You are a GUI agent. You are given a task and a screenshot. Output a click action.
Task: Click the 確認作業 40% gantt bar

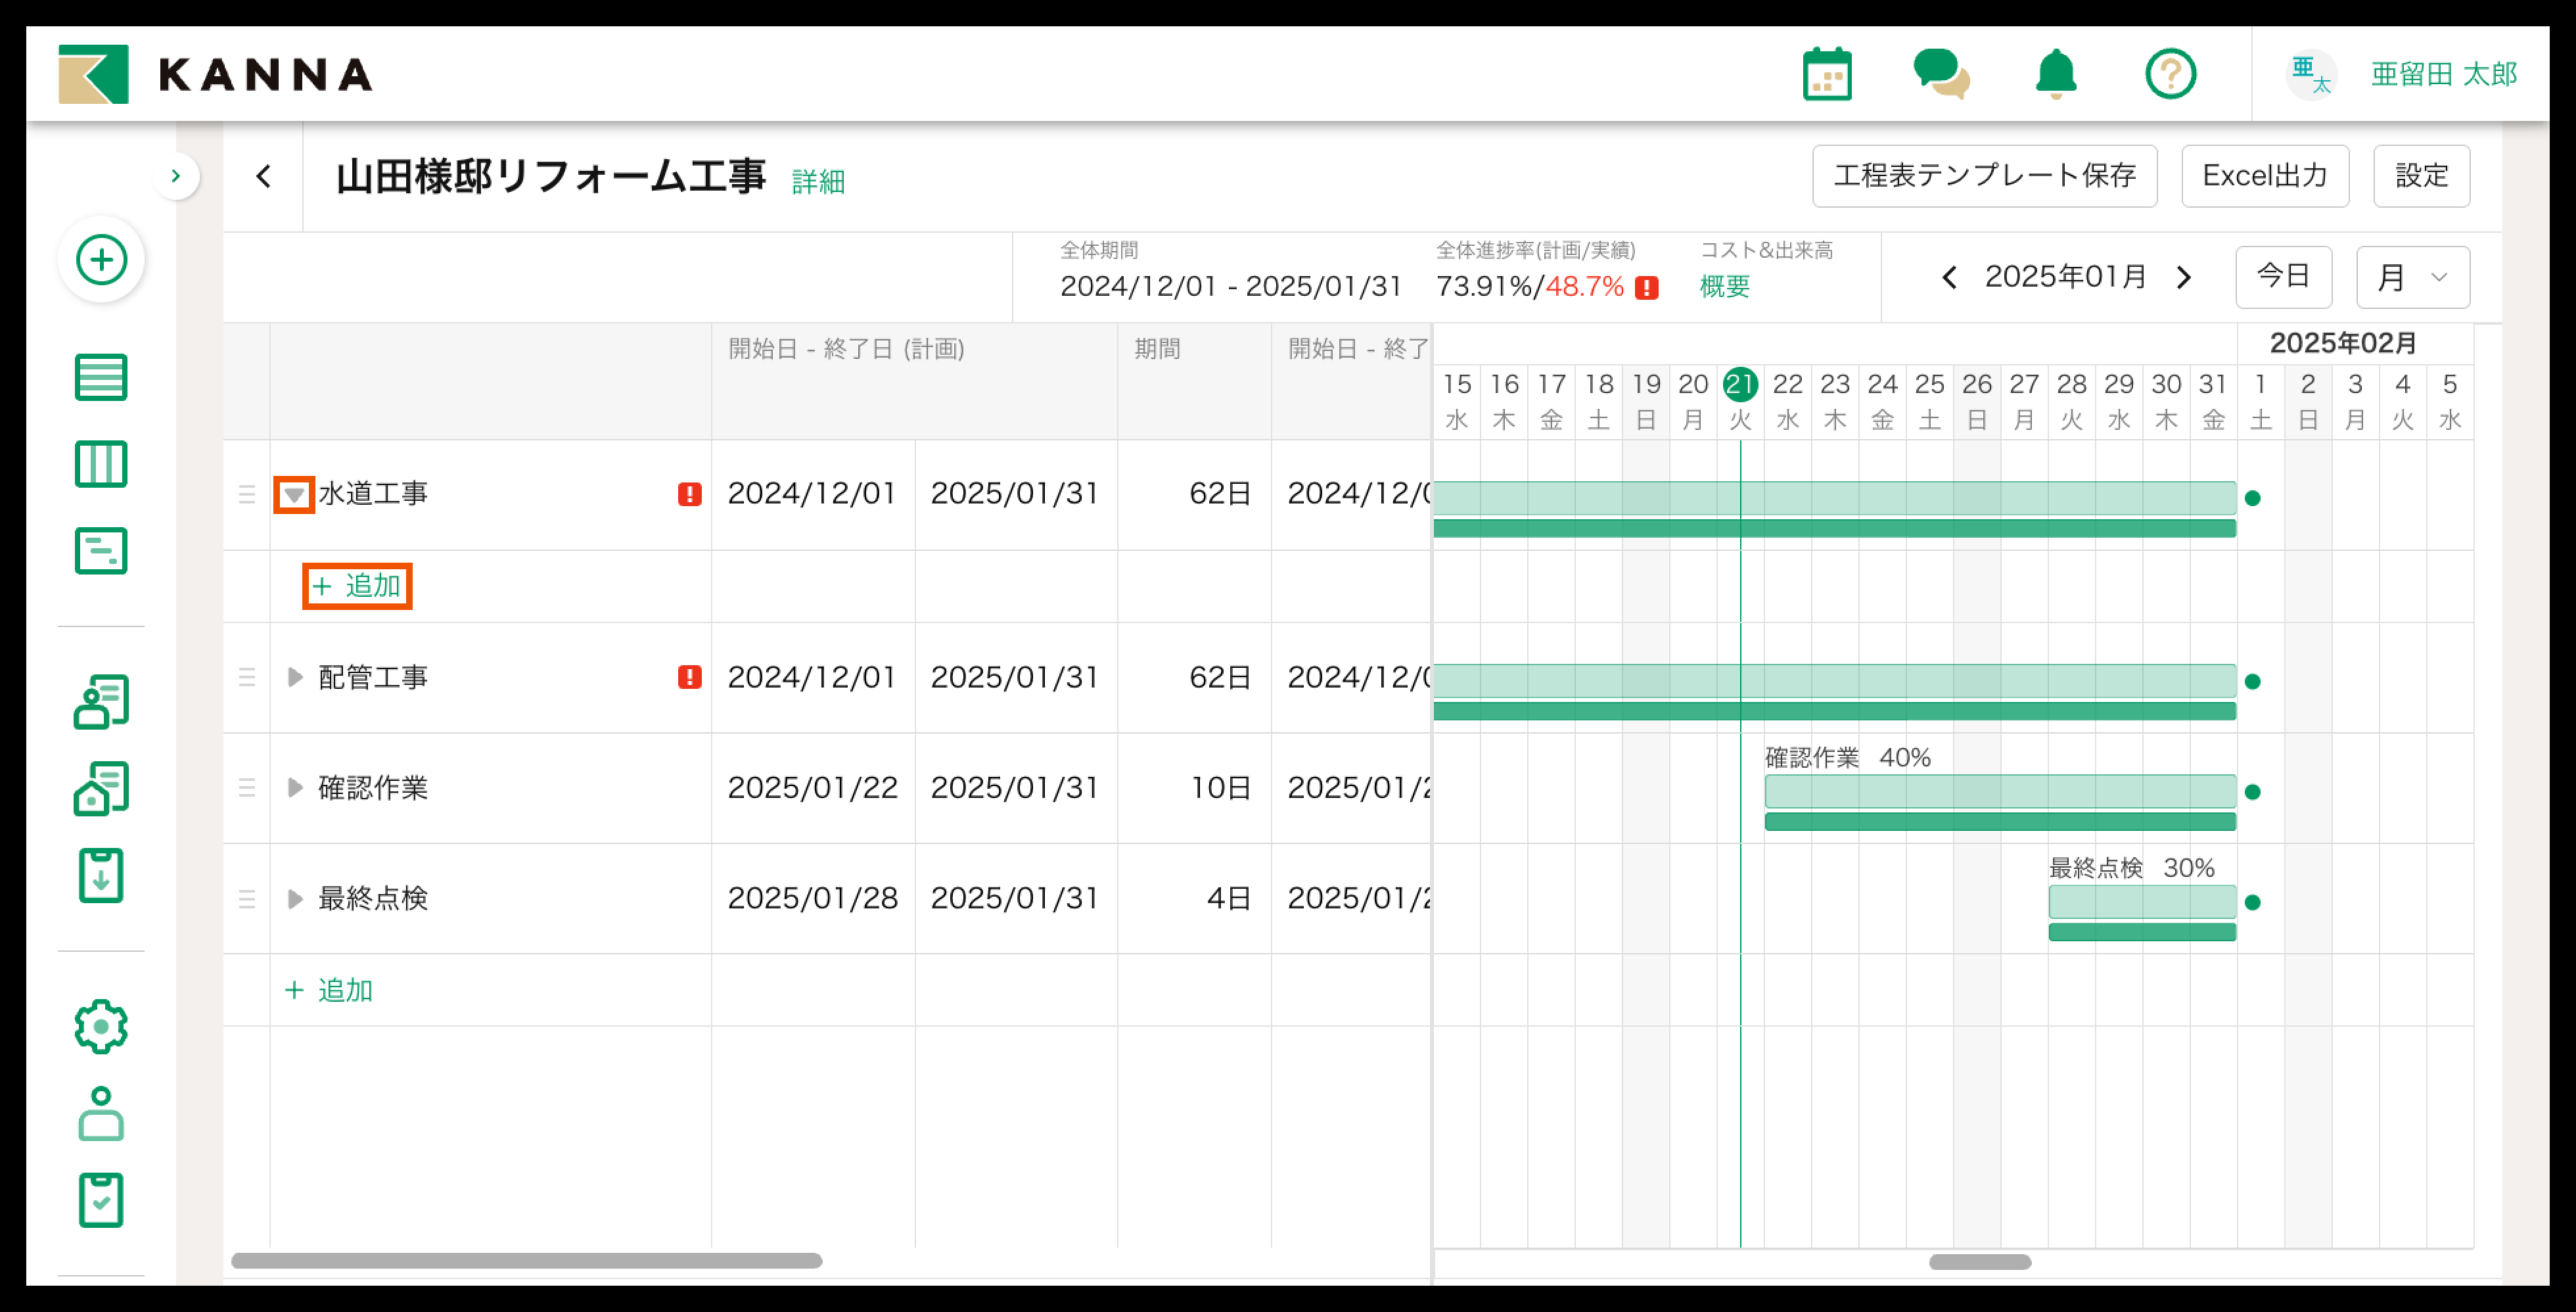coord(1999,792)
